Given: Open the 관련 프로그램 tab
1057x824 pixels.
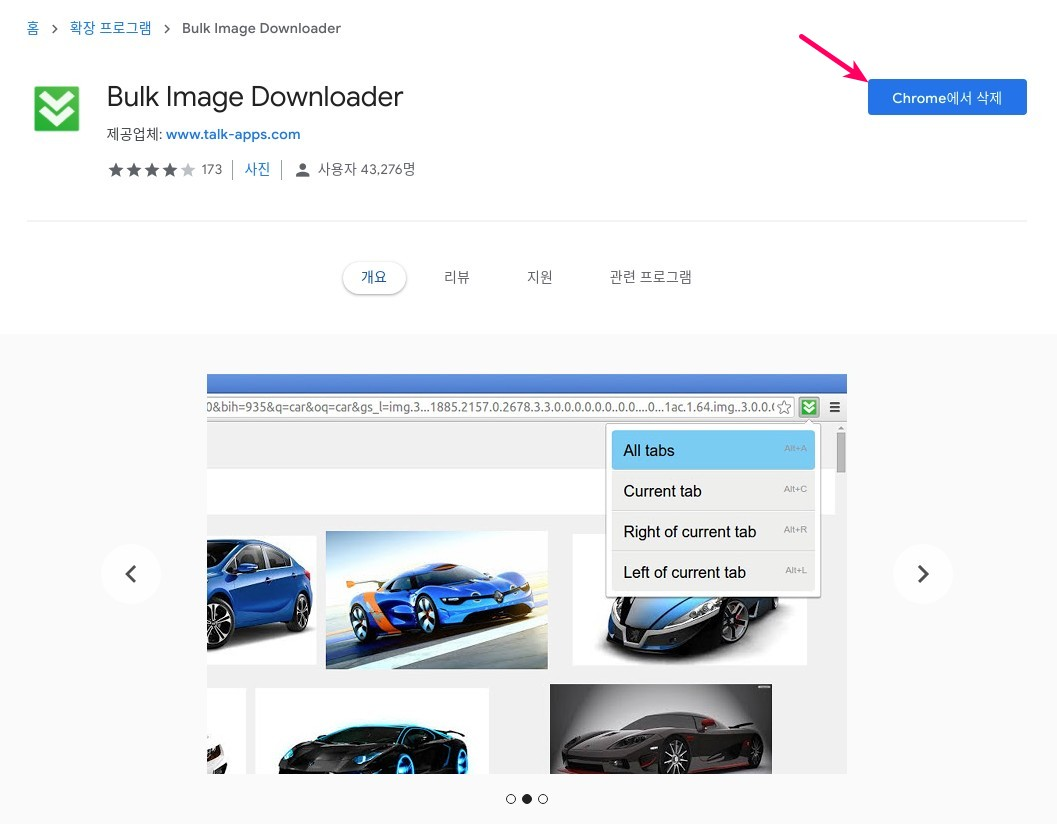Looking at the screenshot, I should 651,277.
